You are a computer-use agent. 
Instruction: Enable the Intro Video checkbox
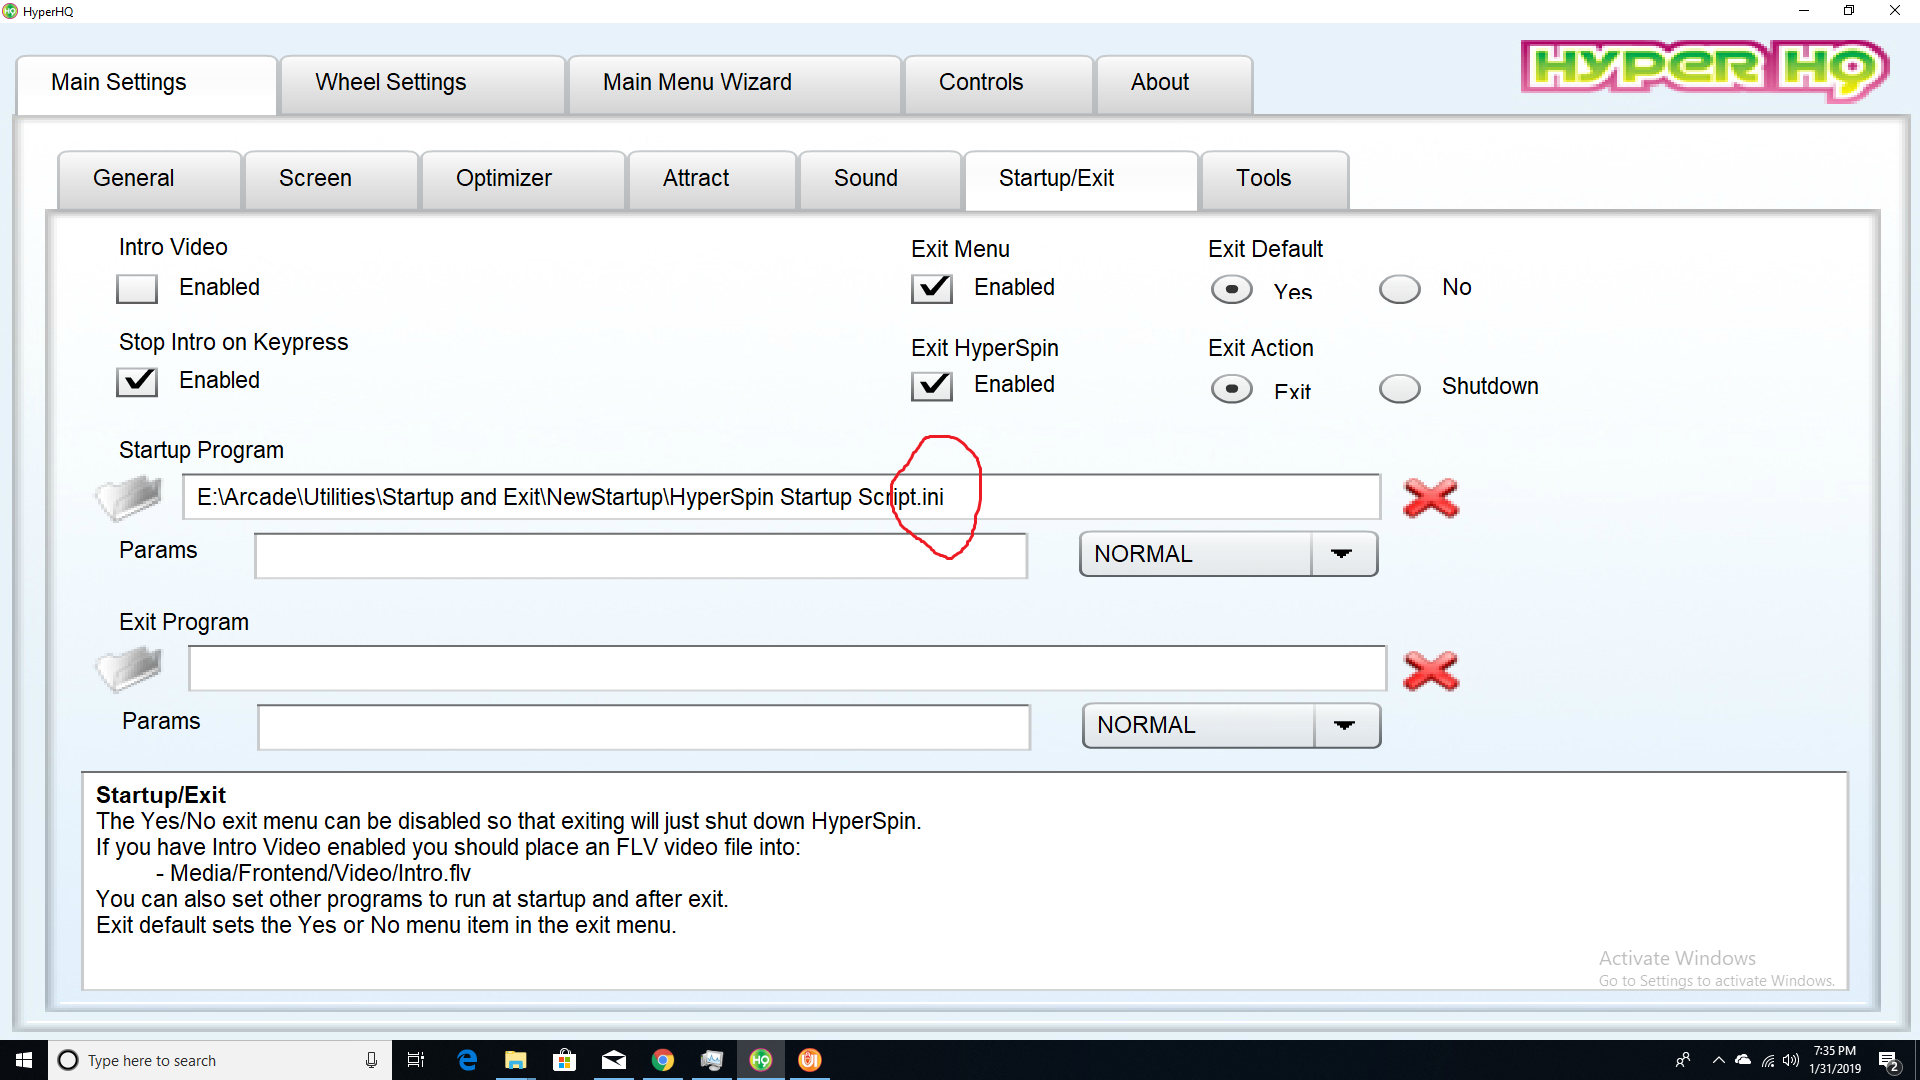[x=137, y=289]
